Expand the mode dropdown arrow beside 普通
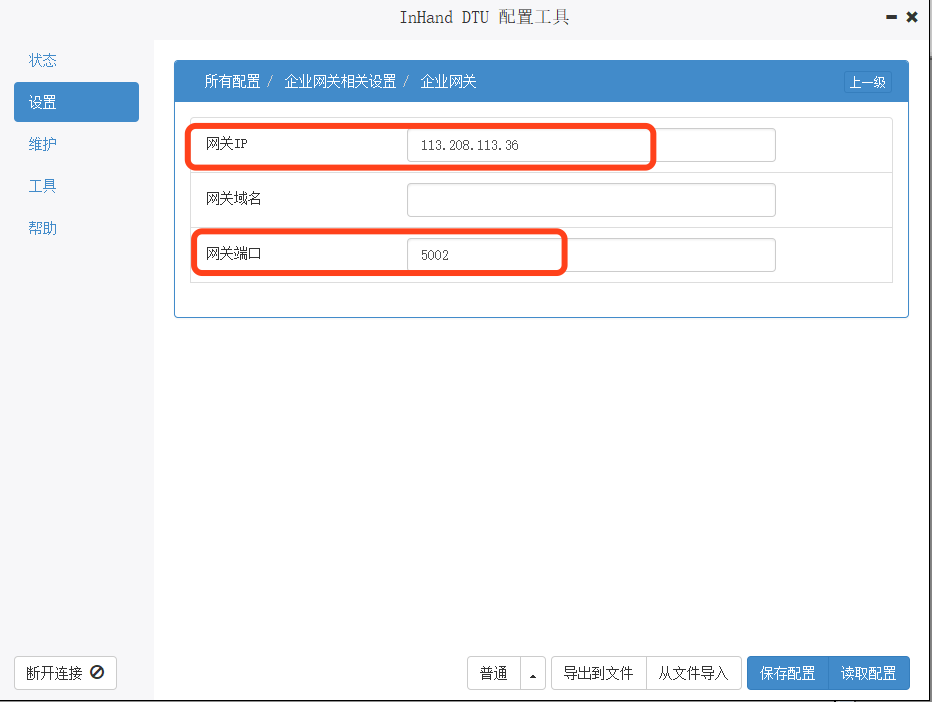This screenshot has height=702, width=932. click(x=533, y=673)
